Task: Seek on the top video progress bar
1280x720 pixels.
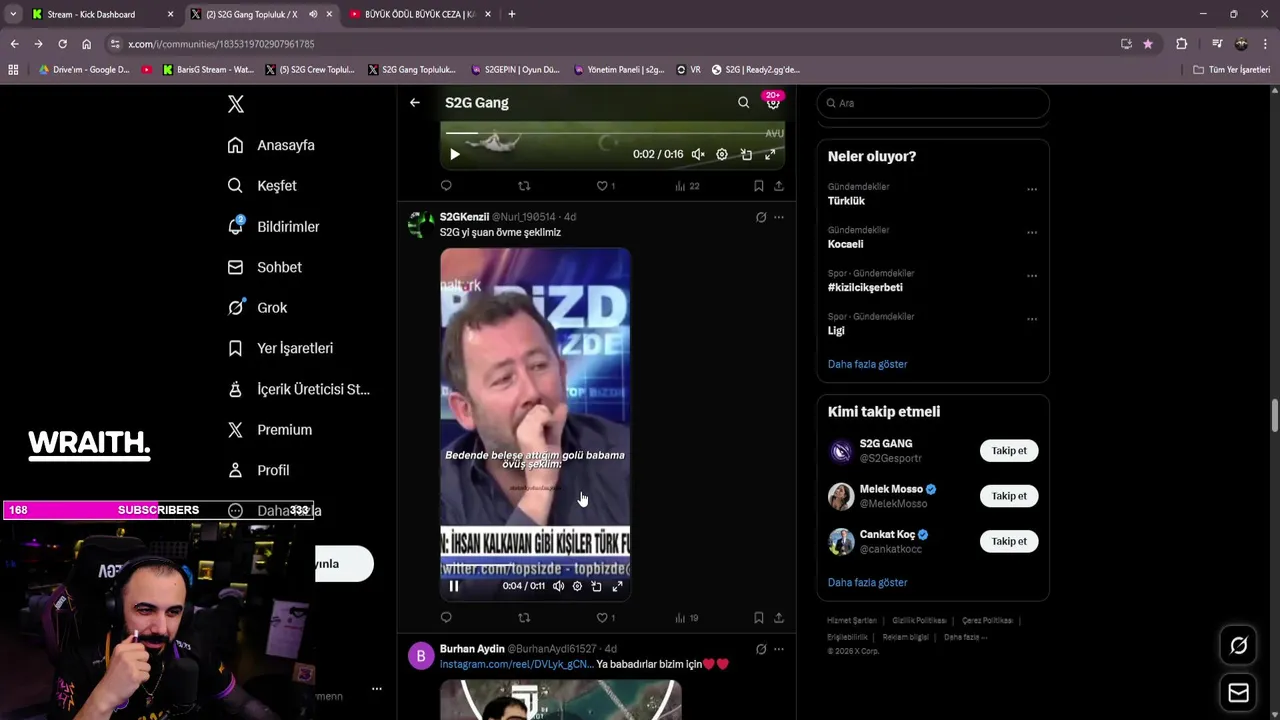Action: pyautogui.click(x=612, y=133)
